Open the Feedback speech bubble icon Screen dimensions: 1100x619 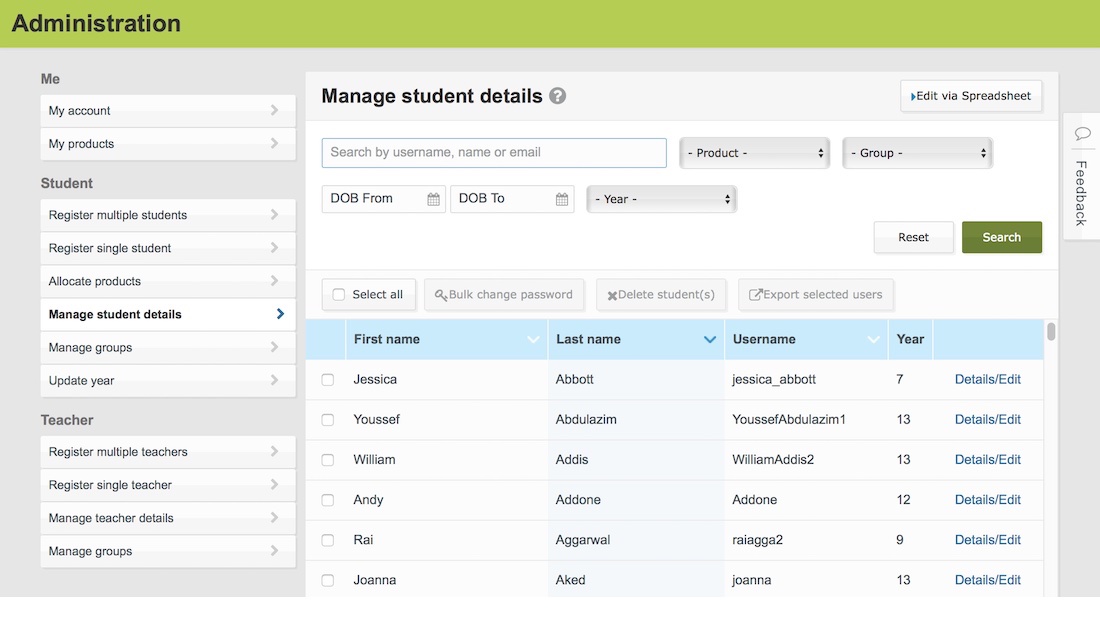pyautogui.click(x=1083, y=133)
